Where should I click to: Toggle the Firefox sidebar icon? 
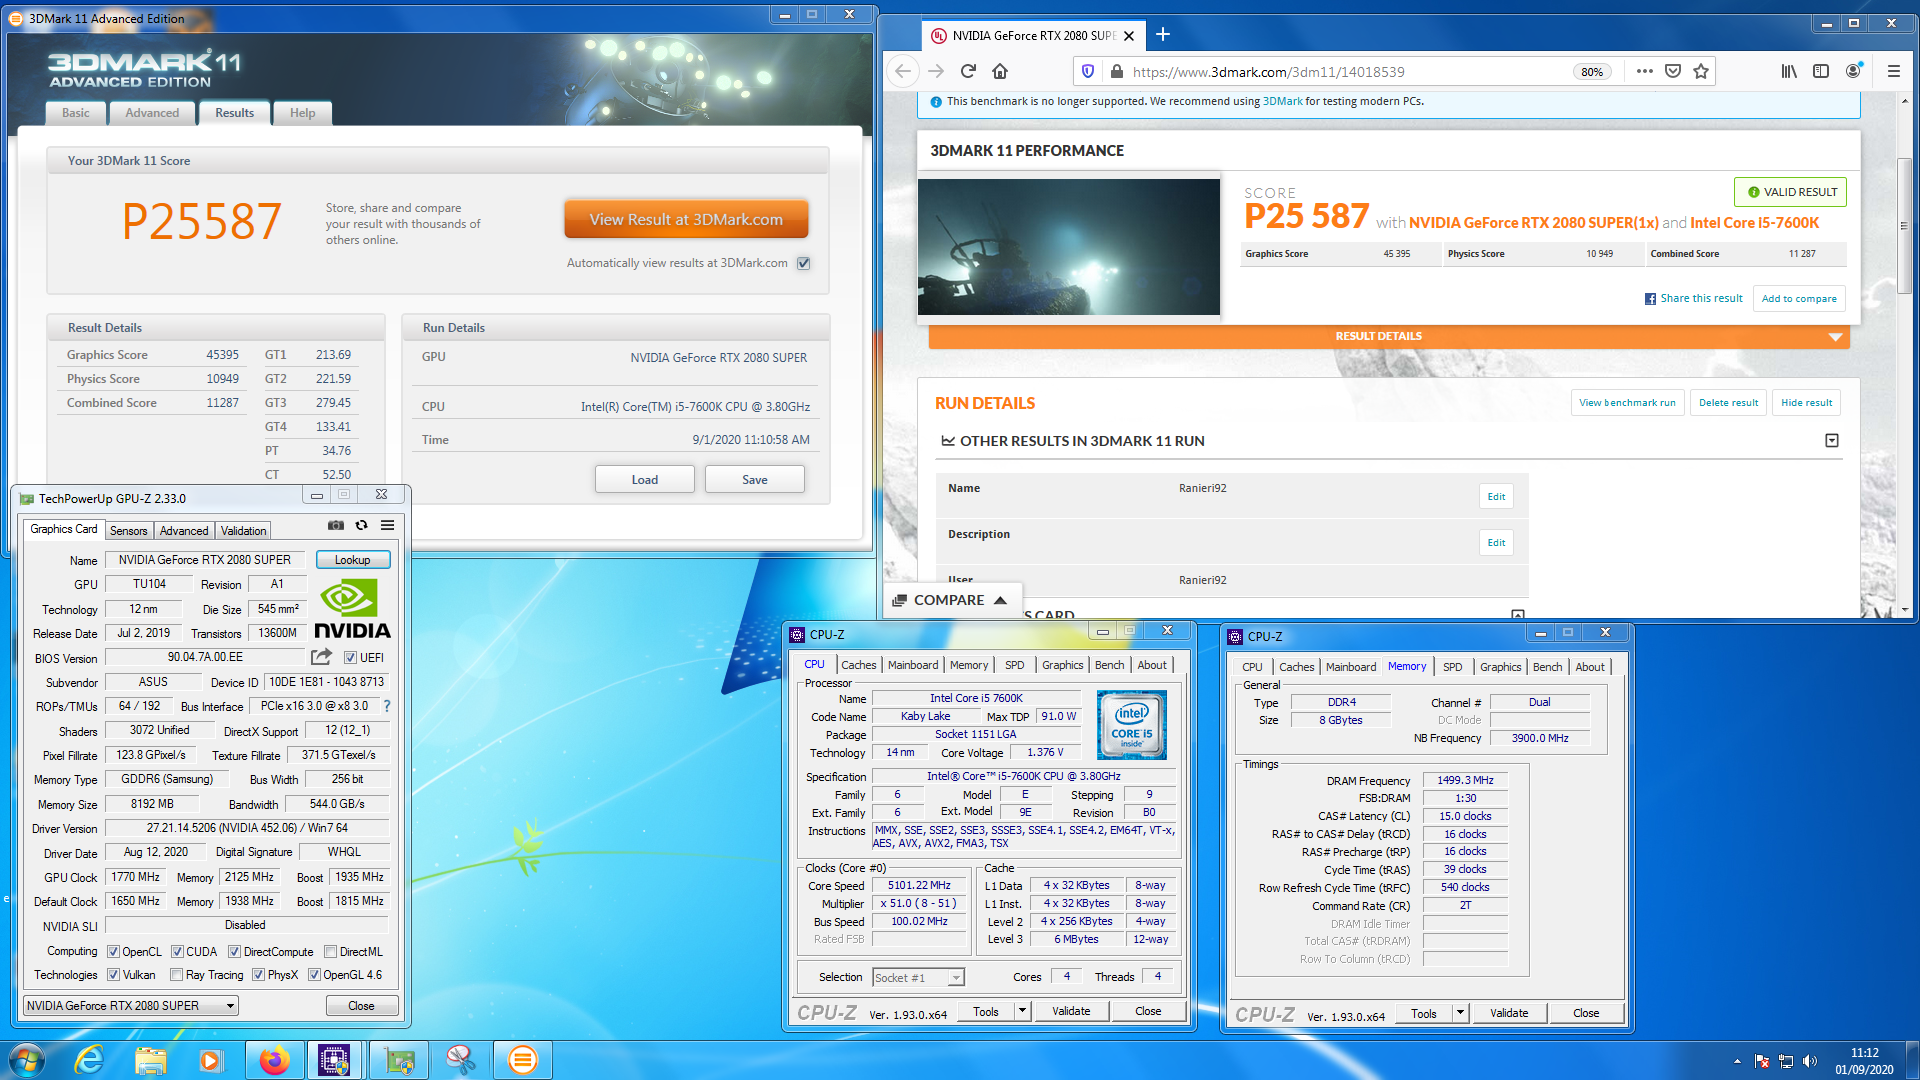tap(1821, 71)
